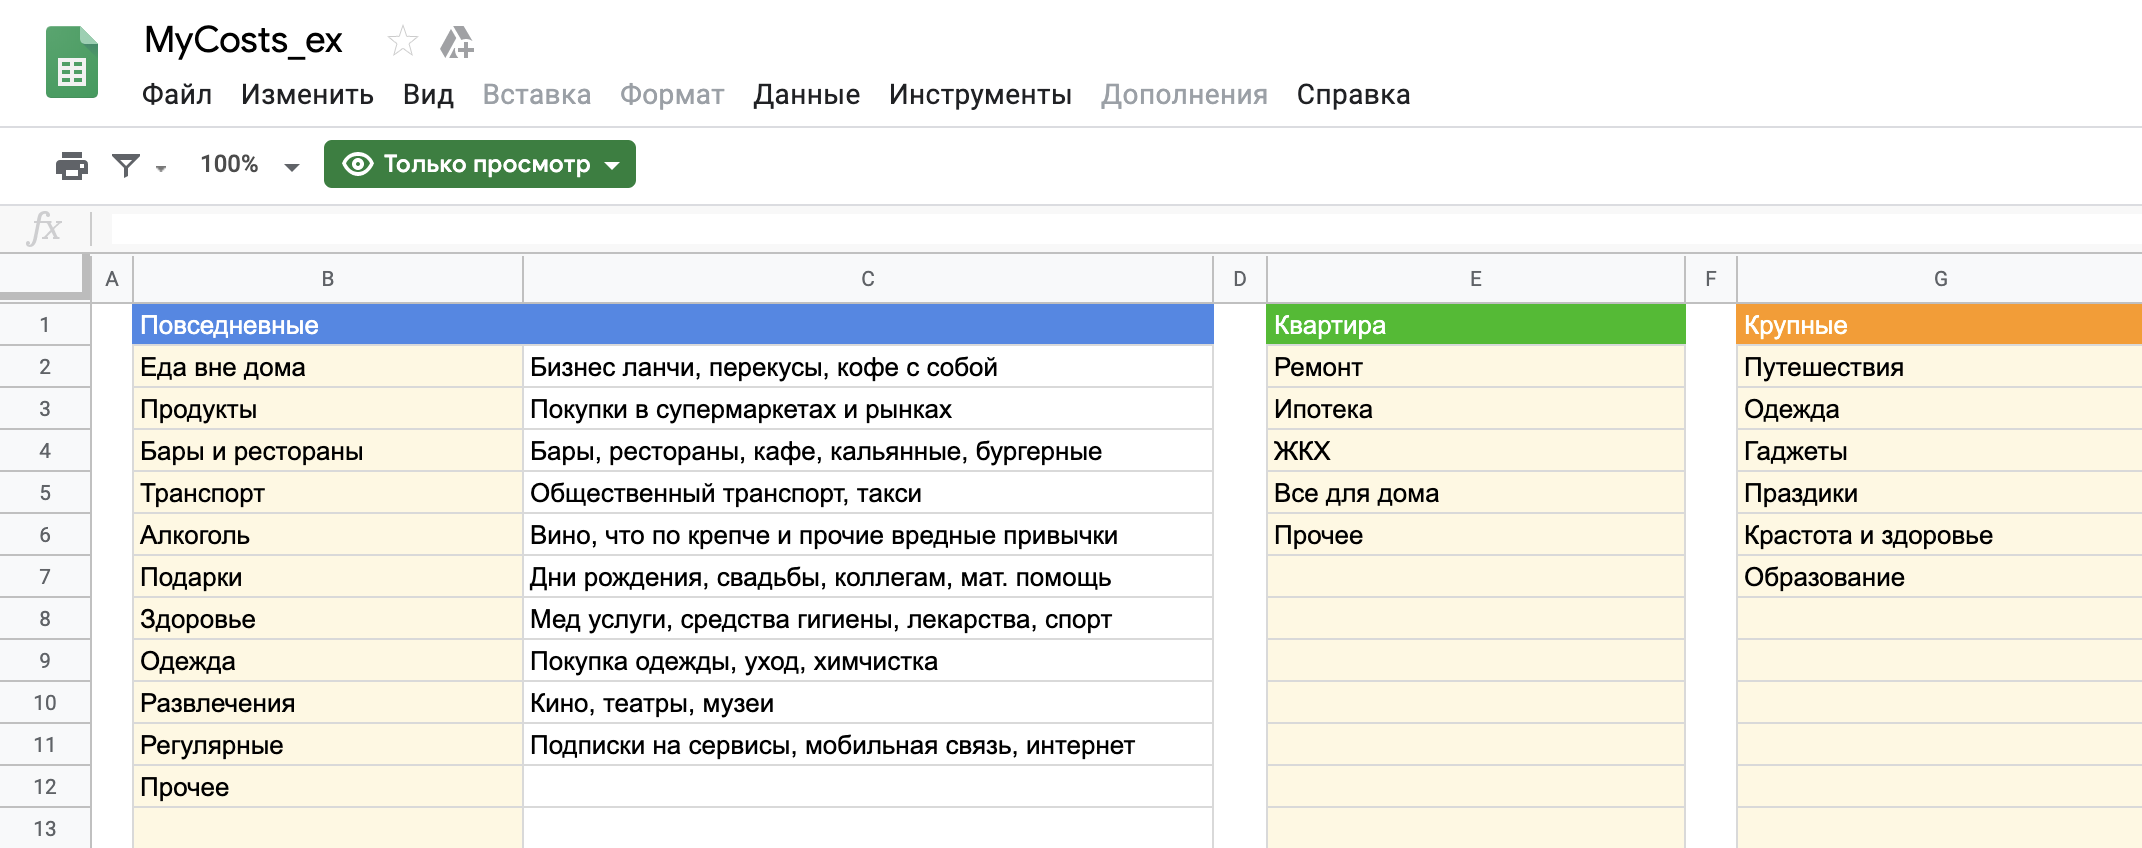
Task: Select the 'Покупки в супермаркетах и рынках' cell
Action: pos(868,409)
